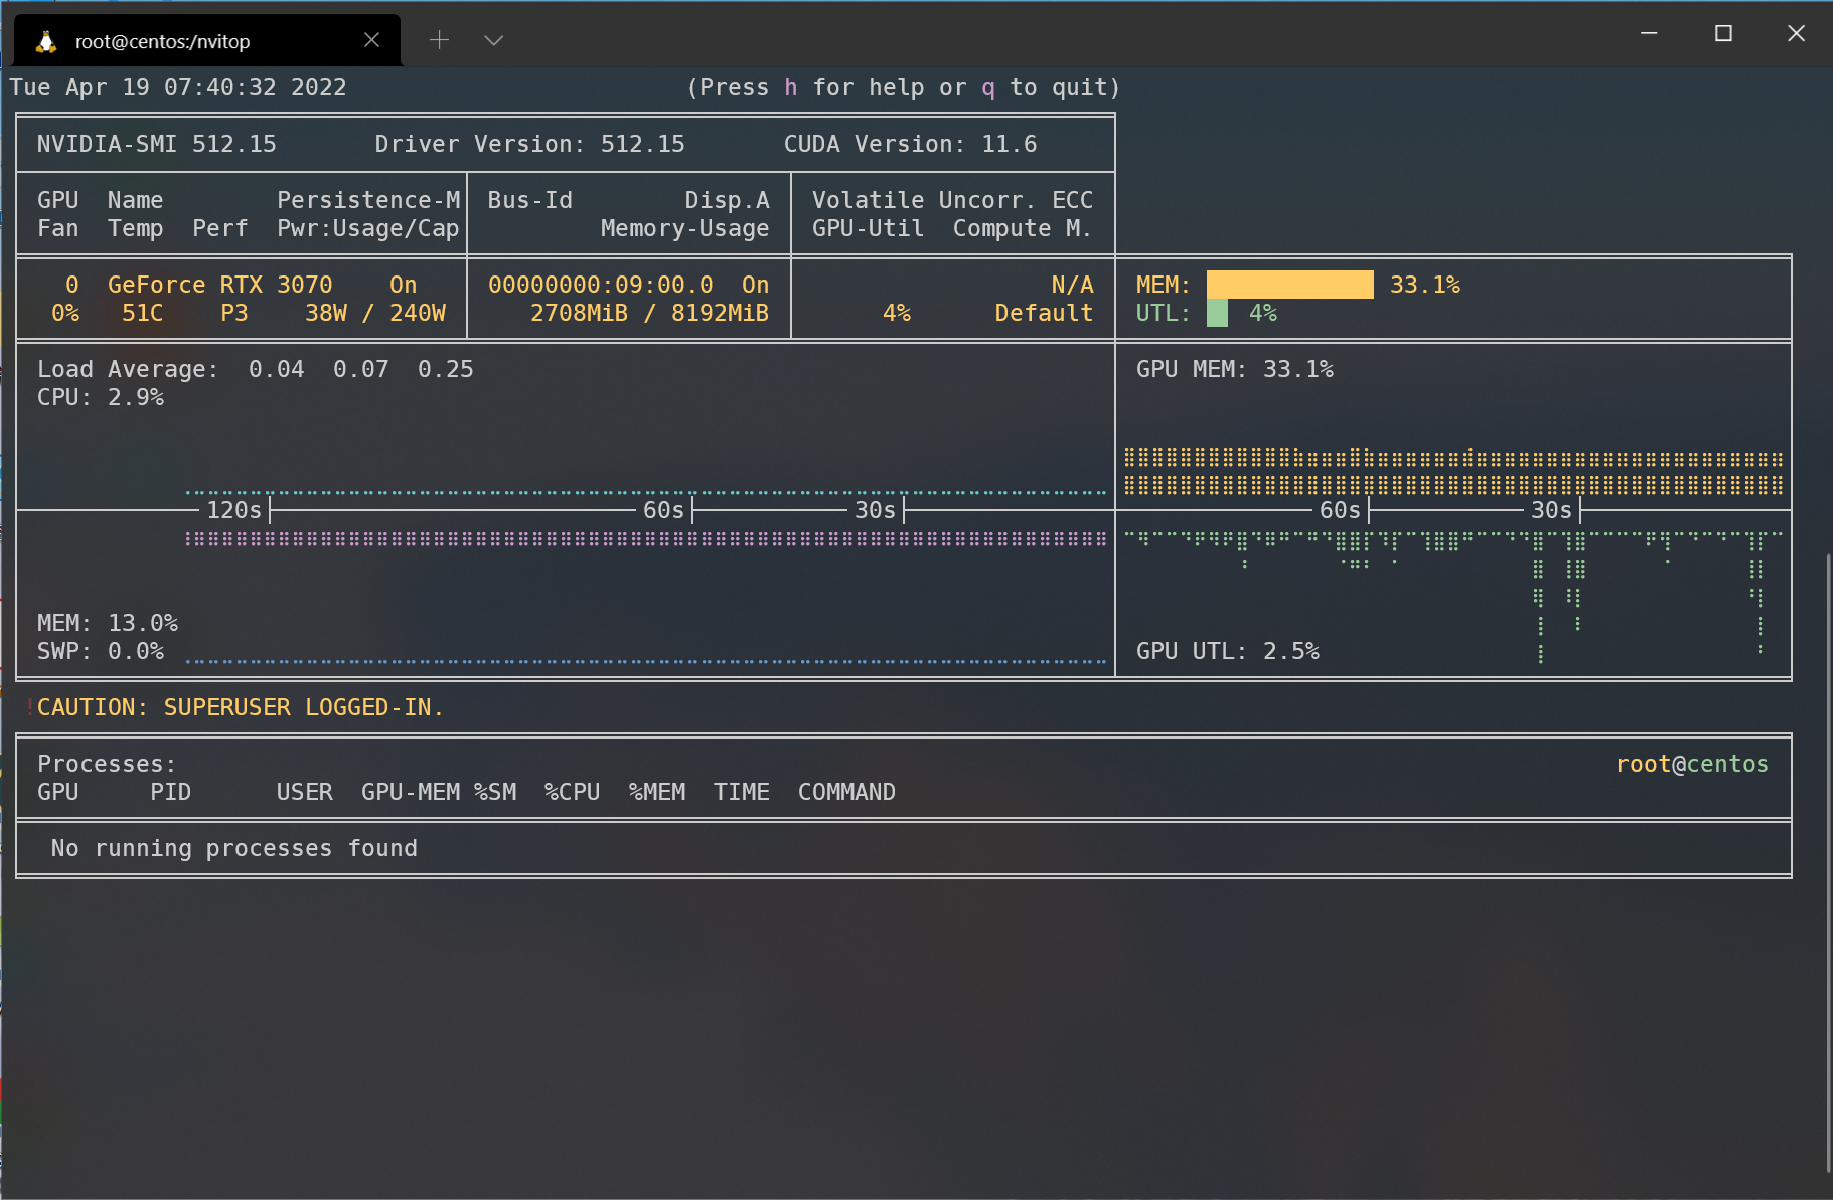
Task: Click the green UTL usage bar
Action: click(x=1217, y=313)
